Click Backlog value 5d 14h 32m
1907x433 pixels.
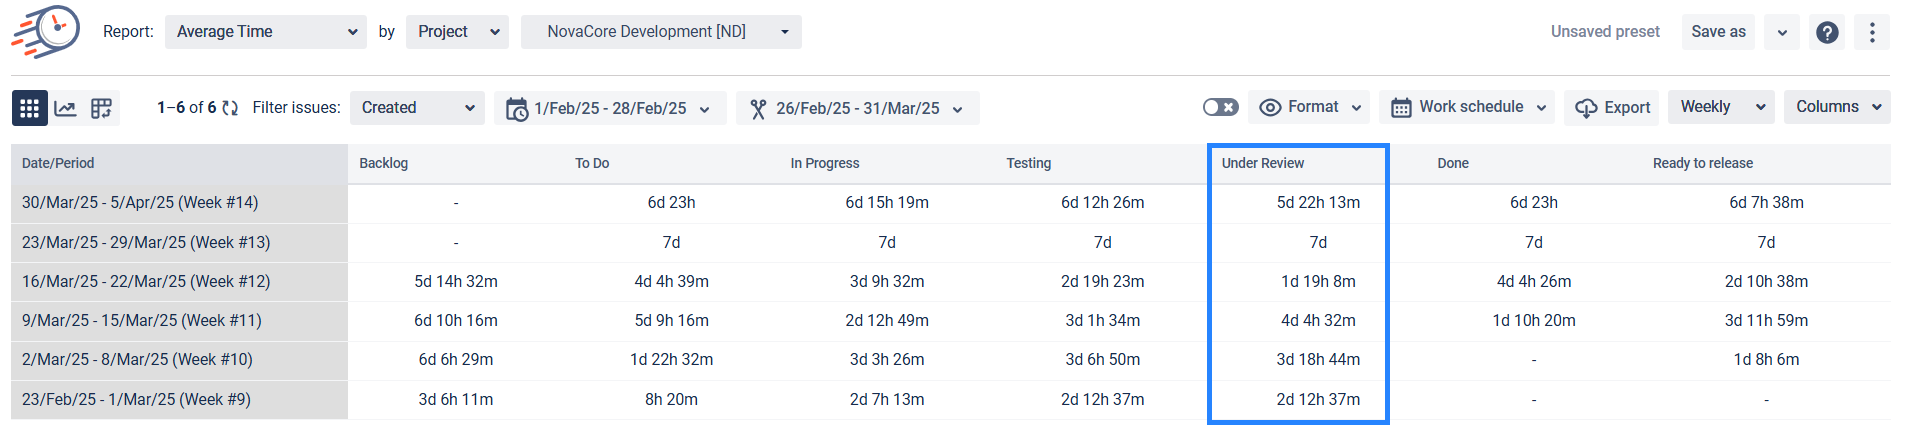point(456,282)
